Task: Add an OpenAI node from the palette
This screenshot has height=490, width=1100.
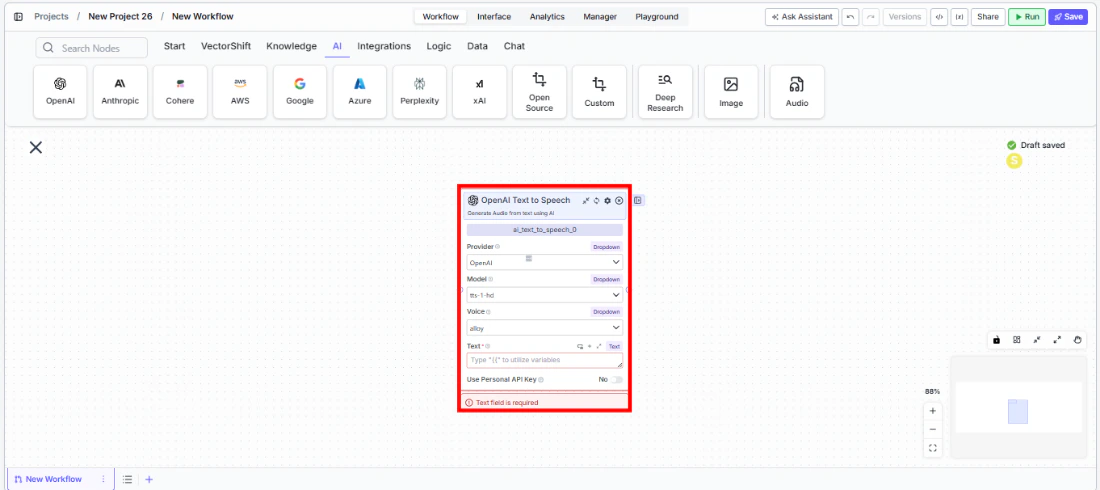Action: click(60, 92)
